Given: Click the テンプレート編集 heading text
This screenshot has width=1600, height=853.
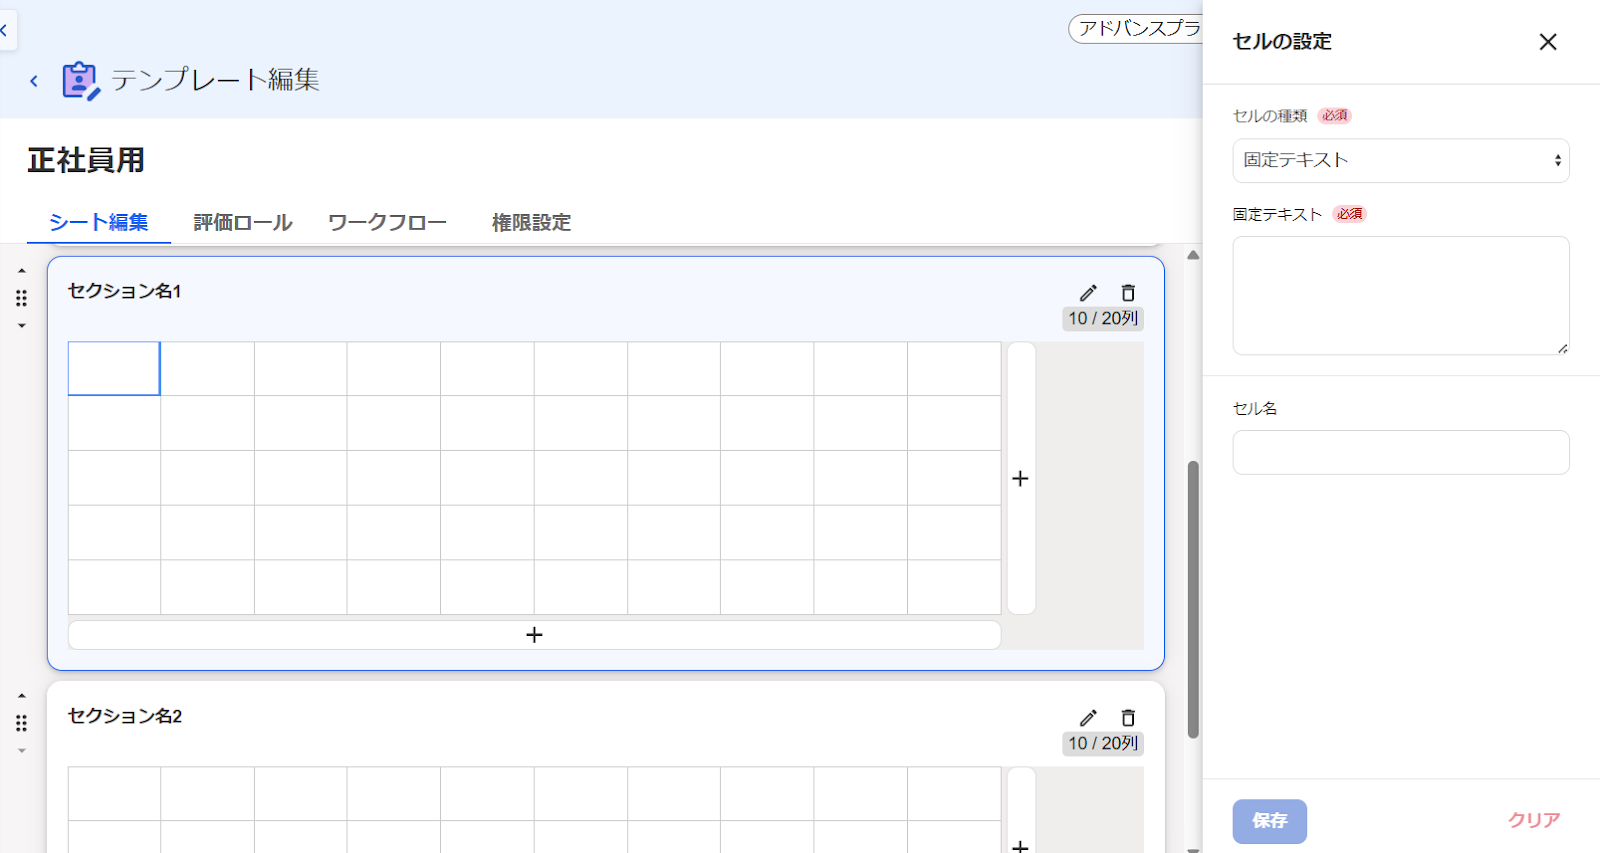Looking at the screenshot, I should coord(215,80).
